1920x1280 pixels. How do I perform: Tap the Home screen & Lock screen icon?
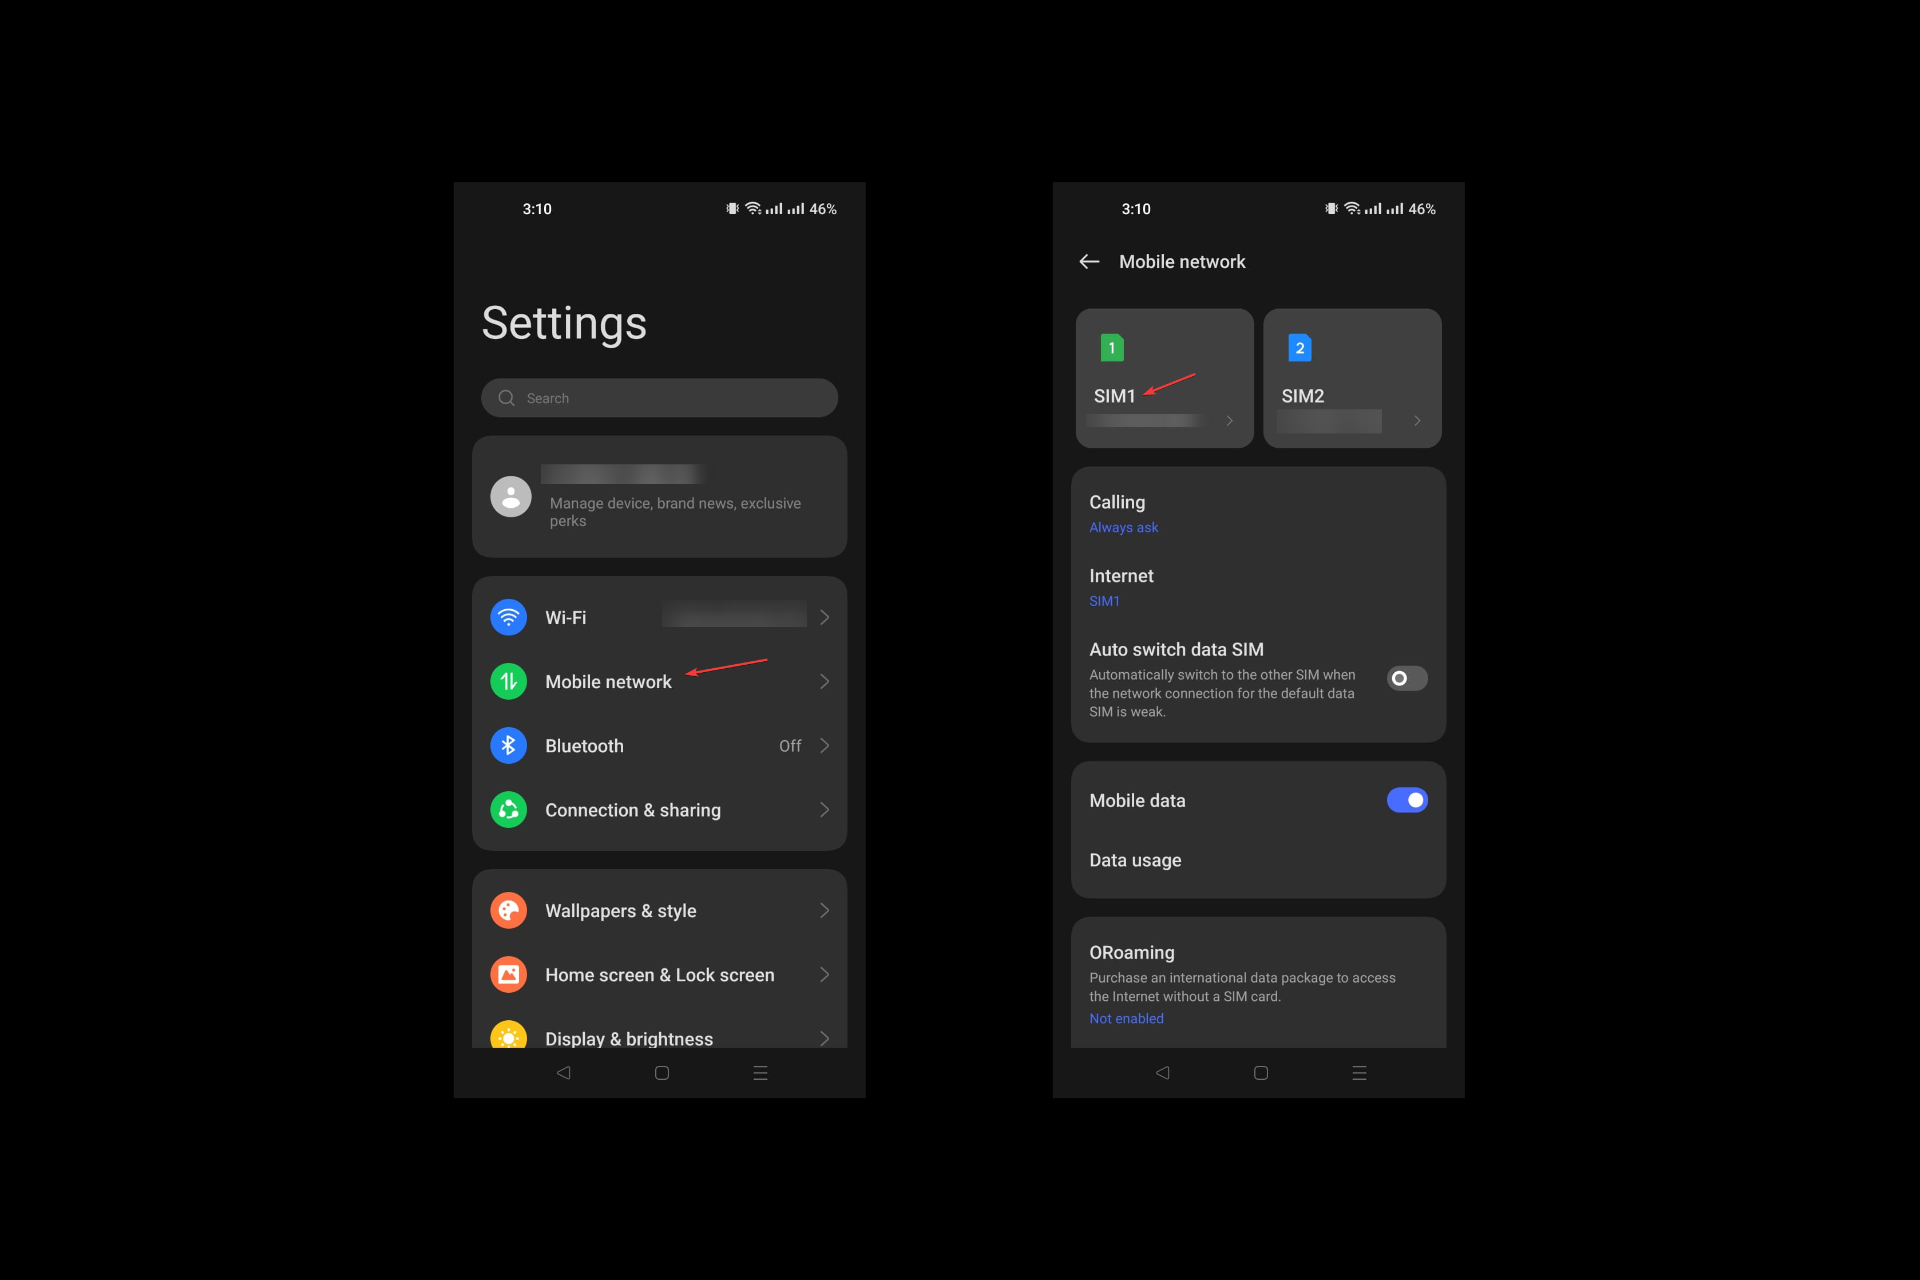pos(510,974)
